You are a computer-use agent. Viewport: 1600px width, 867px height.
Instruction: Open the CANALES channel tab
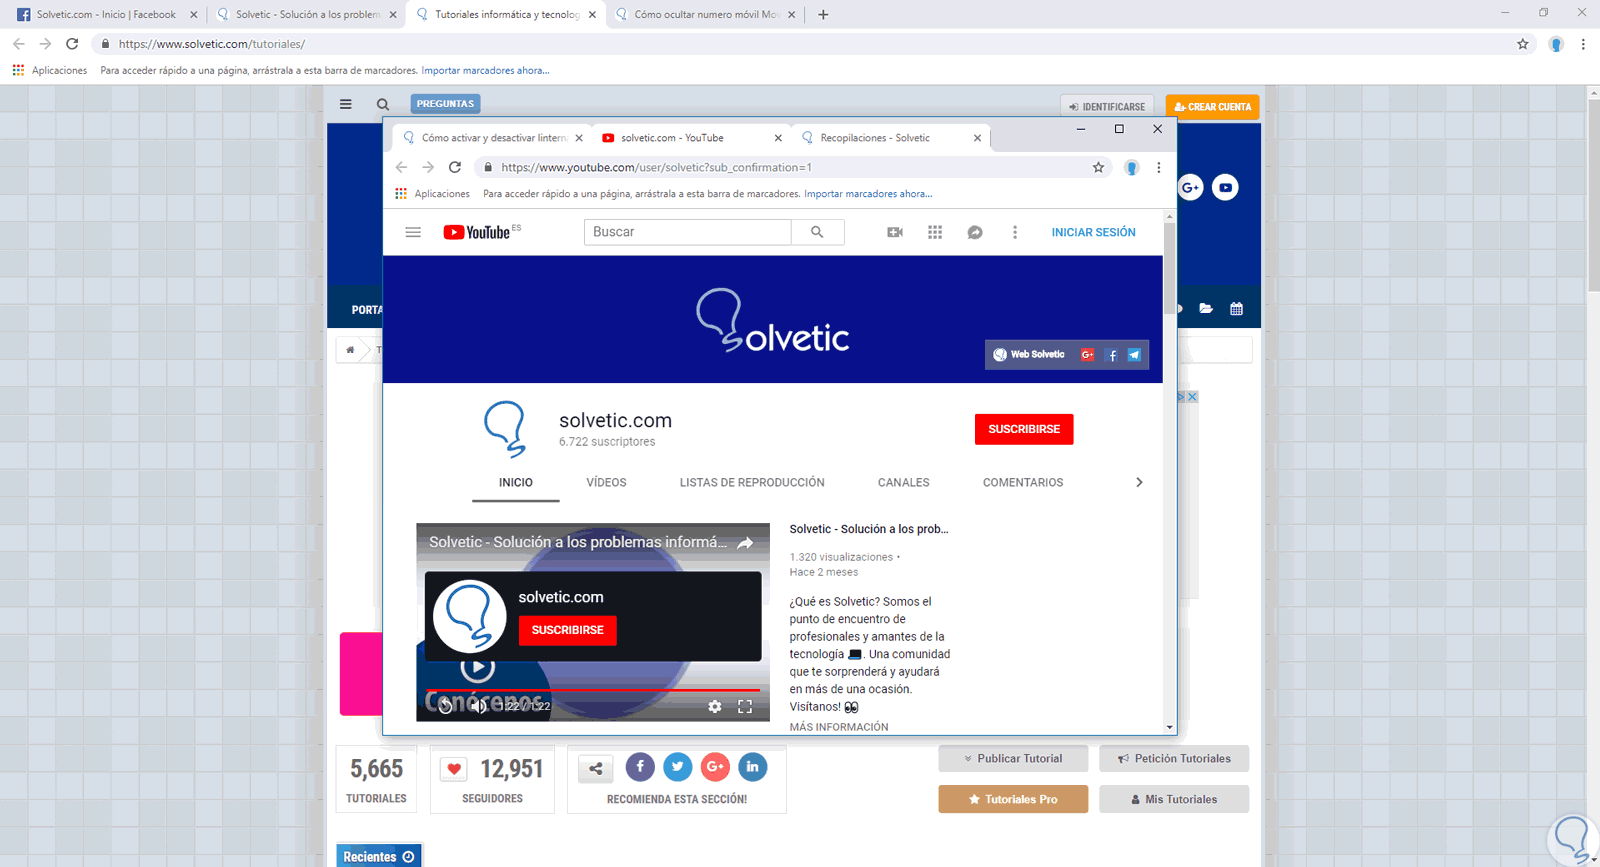click(904, 482)
